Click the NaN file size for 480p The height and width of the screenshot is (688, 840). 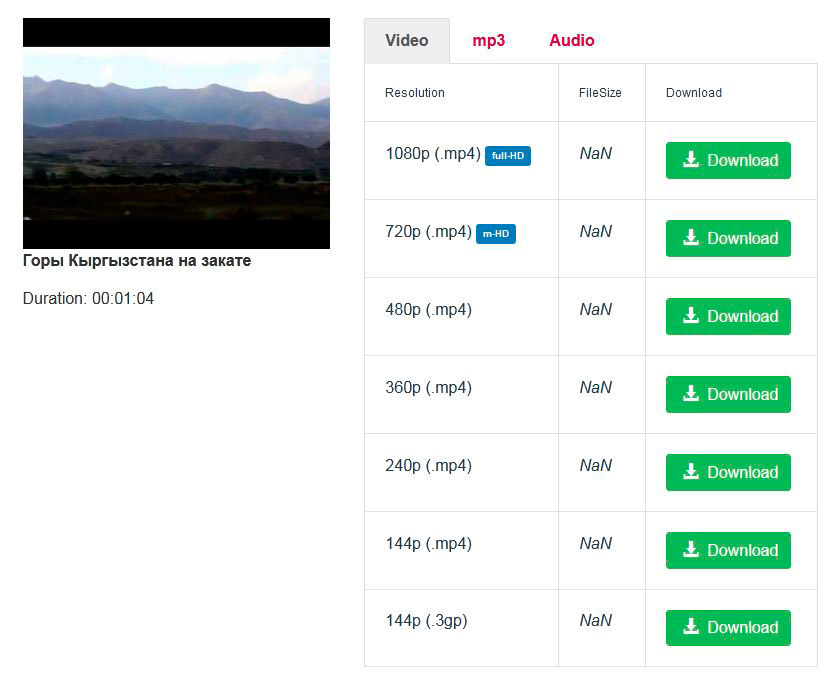[x=596, y=310]
